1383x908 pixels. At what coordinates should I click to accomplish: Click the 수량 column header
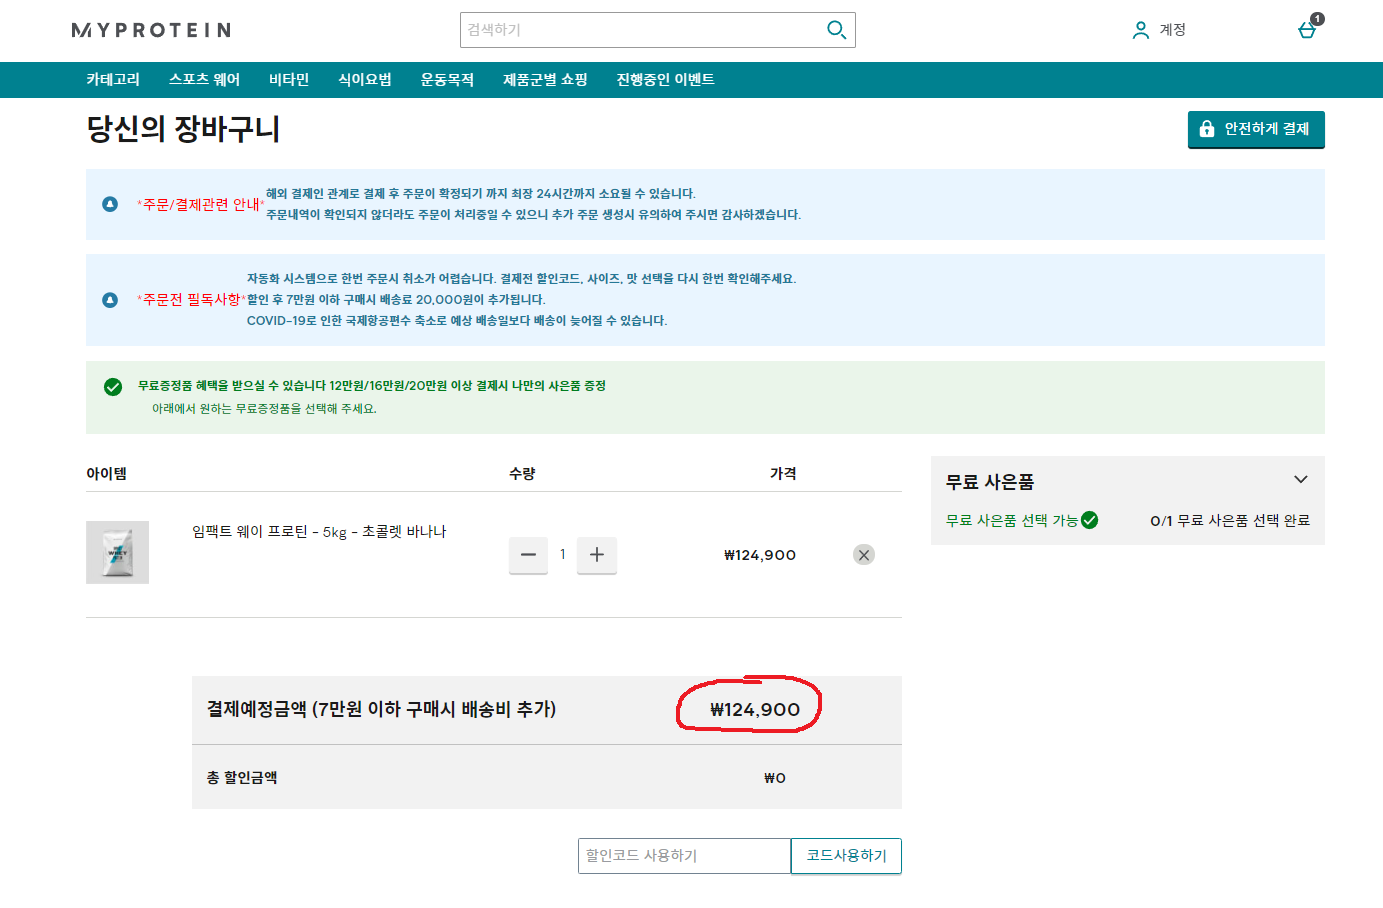pos(522,474)
